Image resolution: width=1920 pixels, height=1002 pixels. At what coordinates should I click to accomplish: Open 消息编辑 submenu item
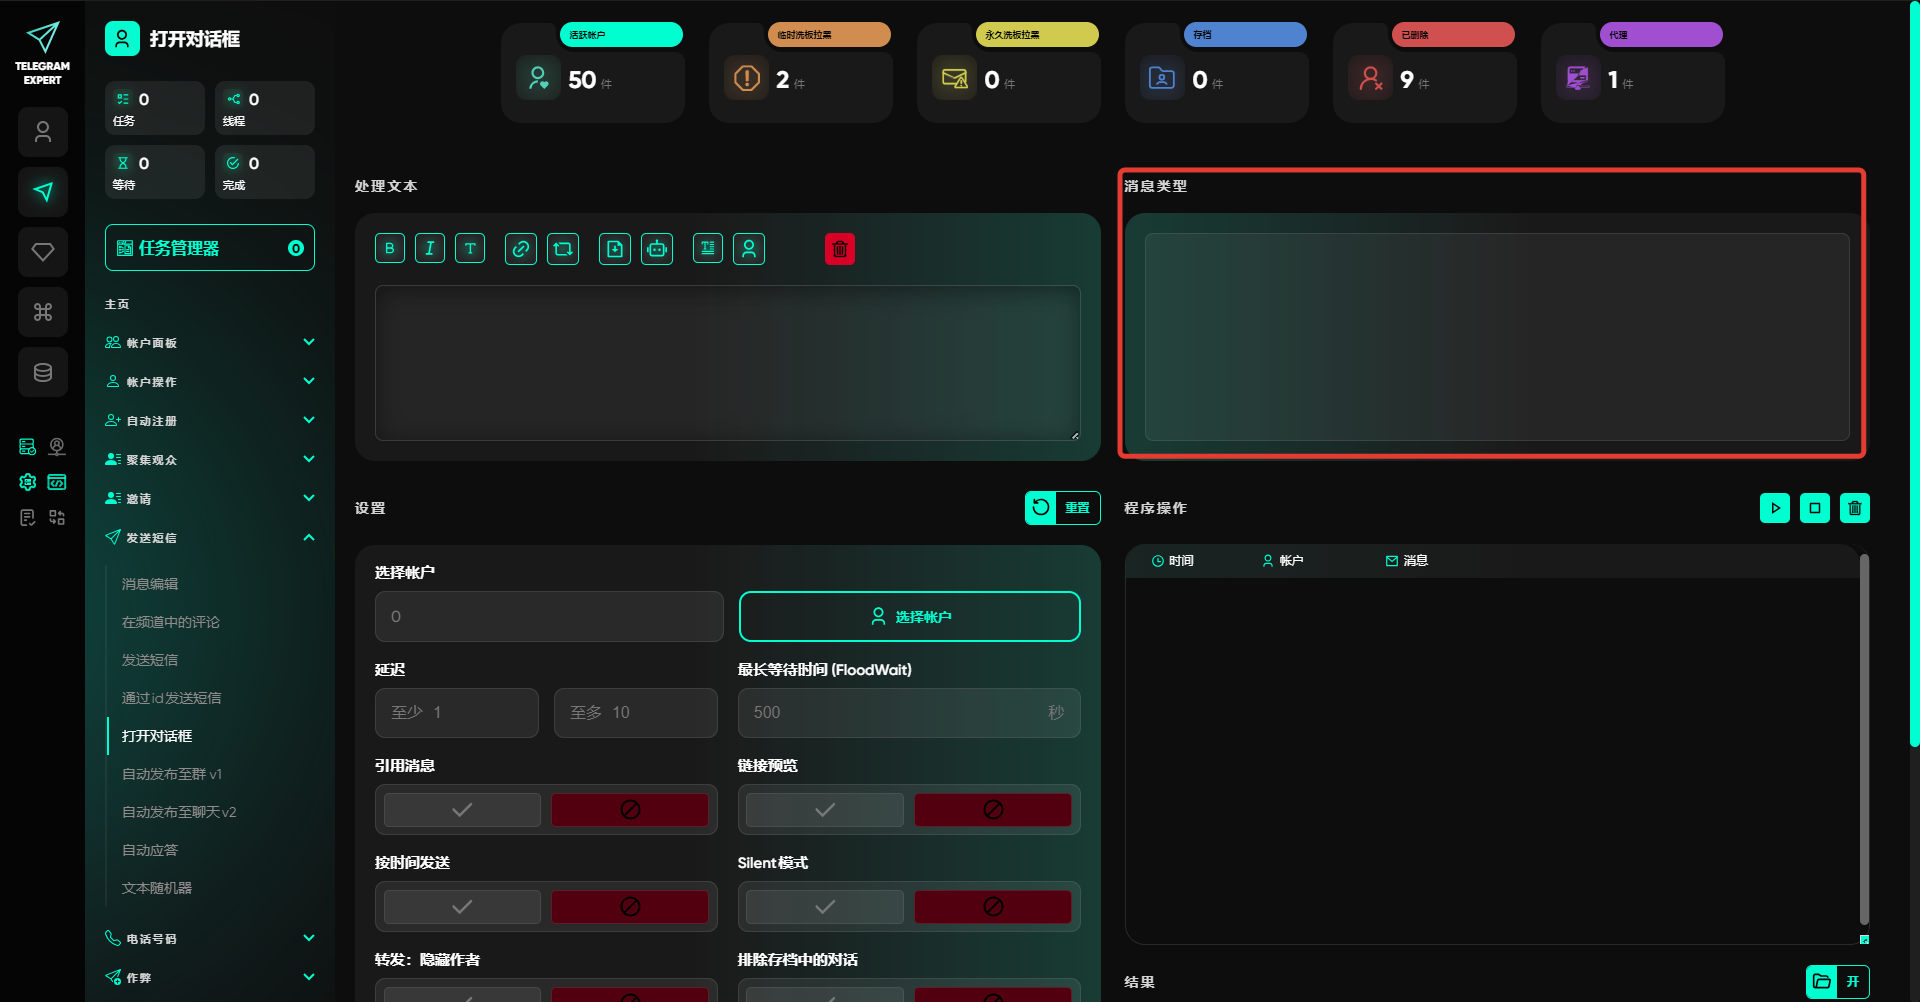[x=150, y=584]
